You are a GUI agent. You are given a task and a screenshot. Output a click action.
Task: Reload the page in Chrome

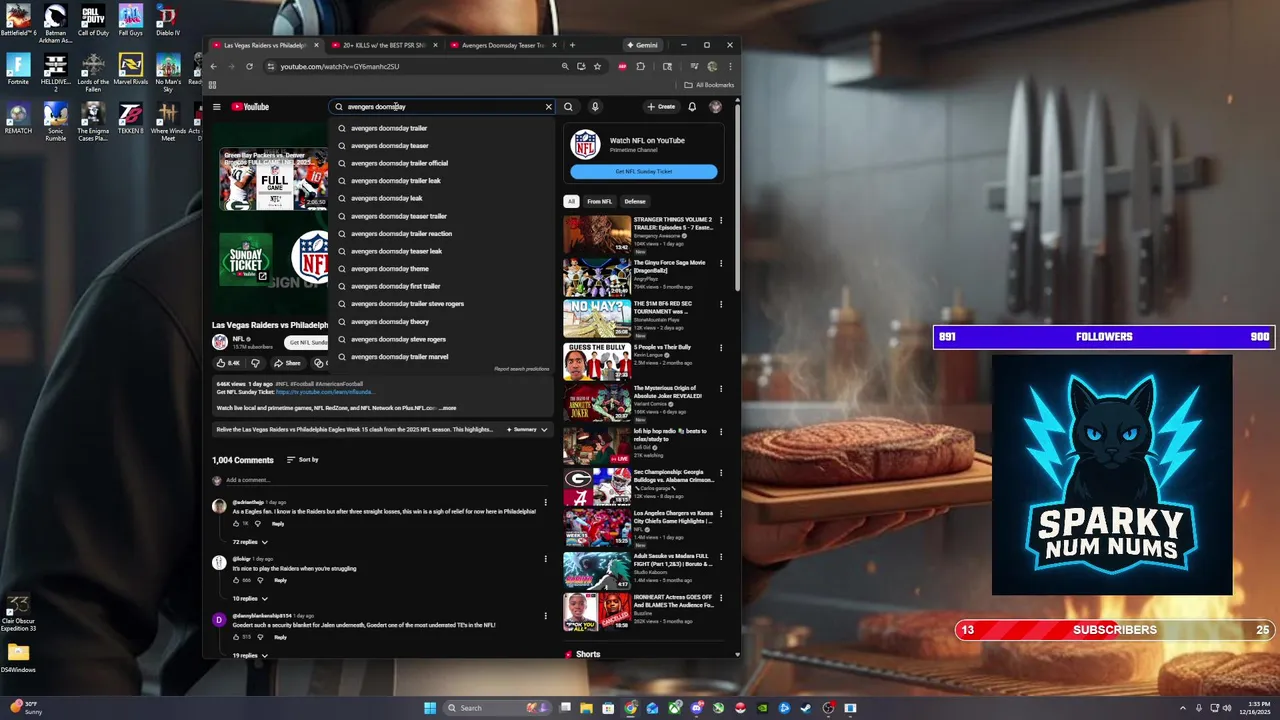click(249, 66)
